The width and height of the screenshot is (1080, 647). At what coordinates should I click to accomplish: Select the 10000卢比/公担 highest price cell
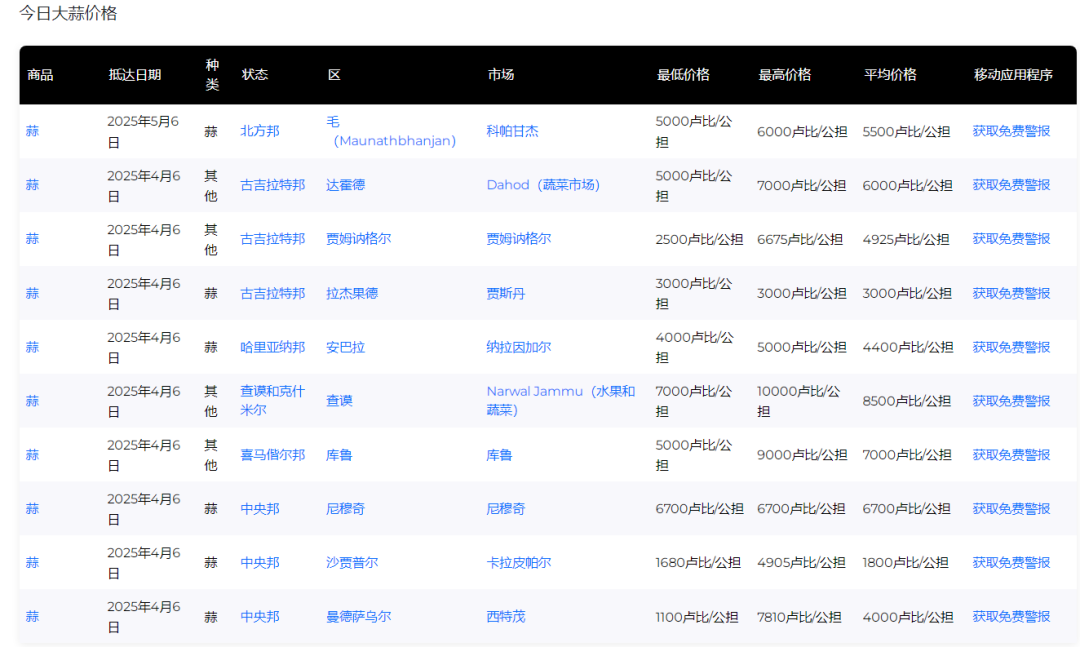pos(798,400)
